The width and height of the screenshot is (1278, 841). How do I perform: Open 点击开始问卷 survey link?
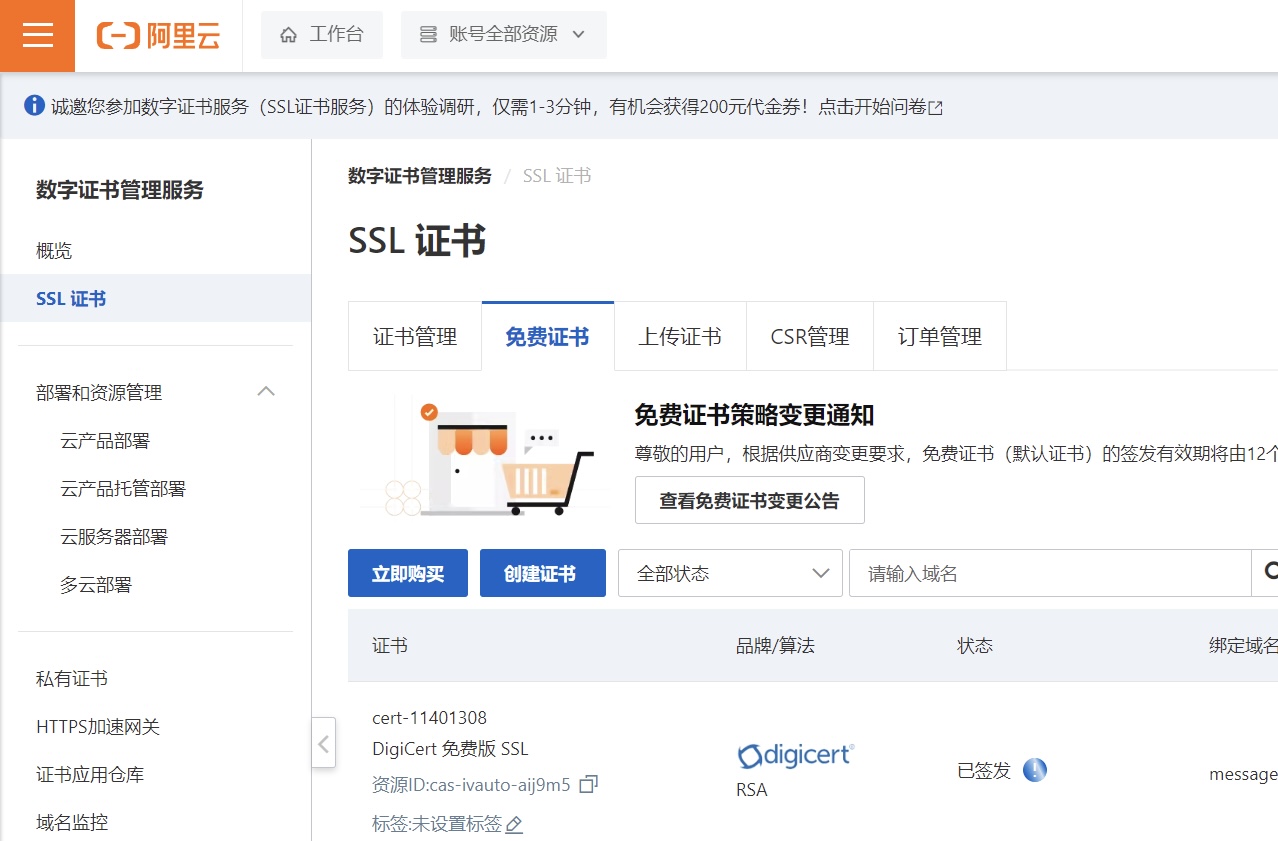click(x=880, y=107)
